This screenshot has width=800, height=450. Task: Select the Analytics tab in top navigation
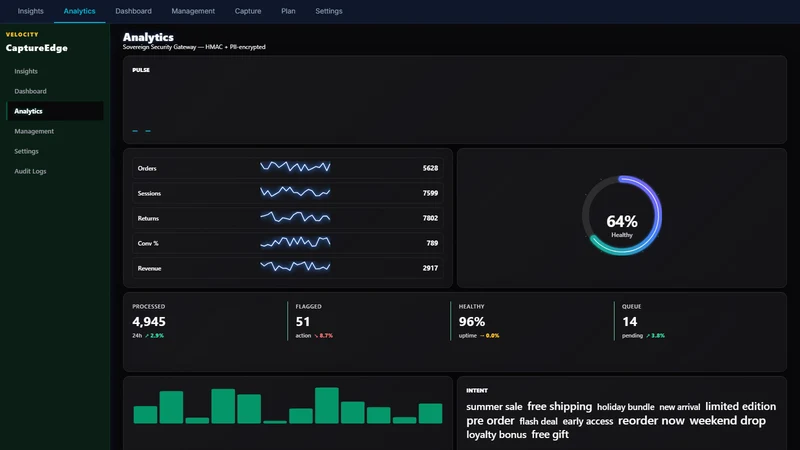click(80, 11)
